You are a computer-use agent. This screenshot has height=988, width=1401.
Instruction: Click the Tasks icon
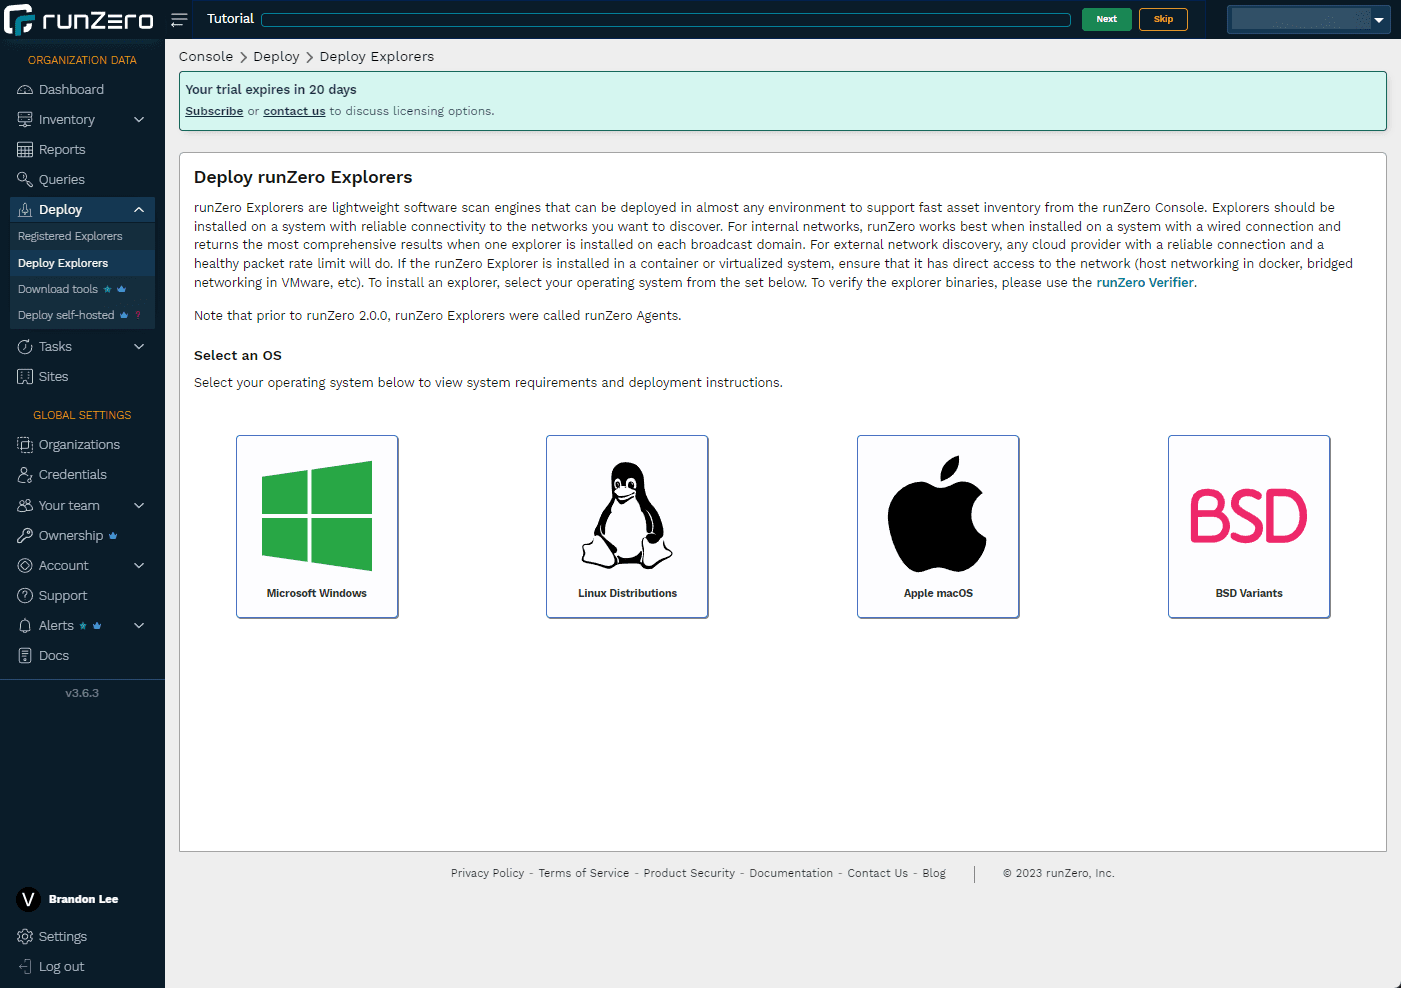25,347
